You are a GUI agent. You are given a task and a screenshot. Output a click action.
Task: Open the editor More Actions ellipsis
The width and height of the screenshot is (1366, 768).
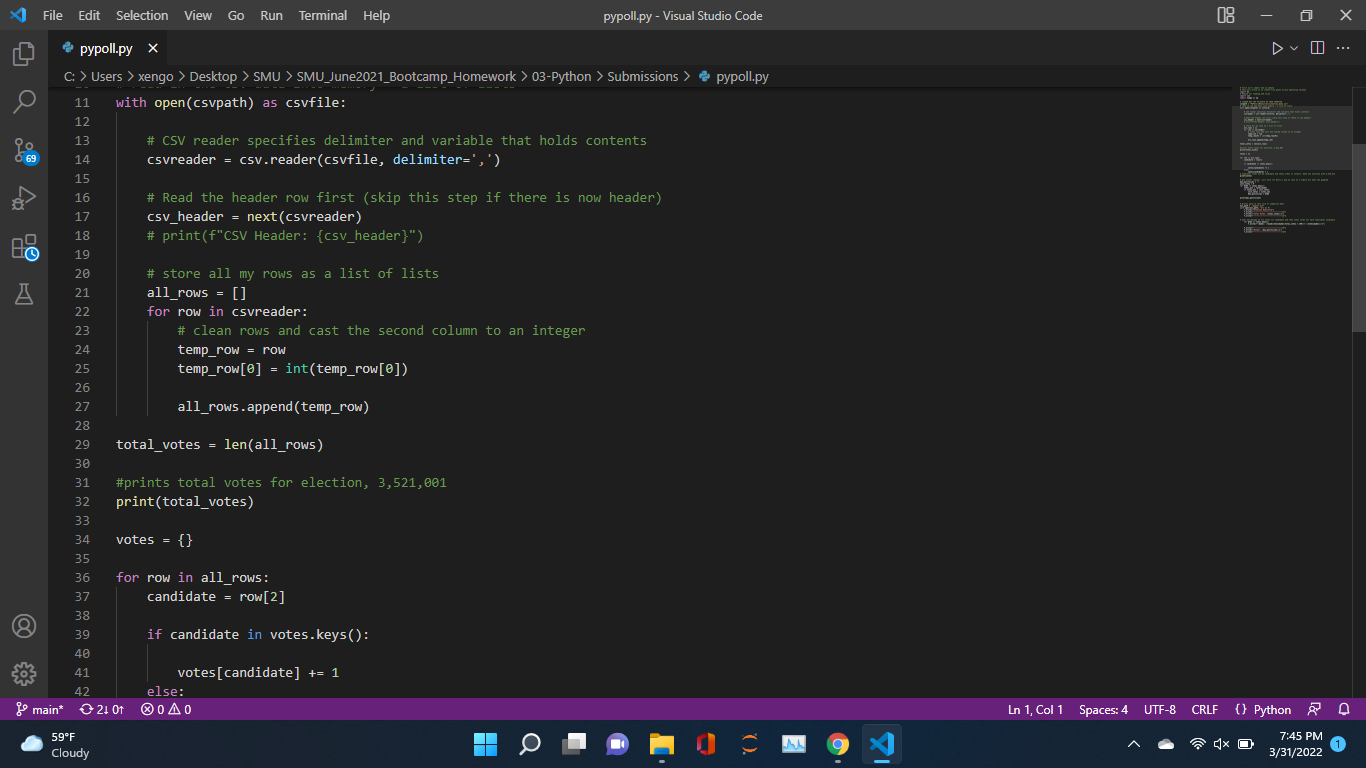(1344, 48)
